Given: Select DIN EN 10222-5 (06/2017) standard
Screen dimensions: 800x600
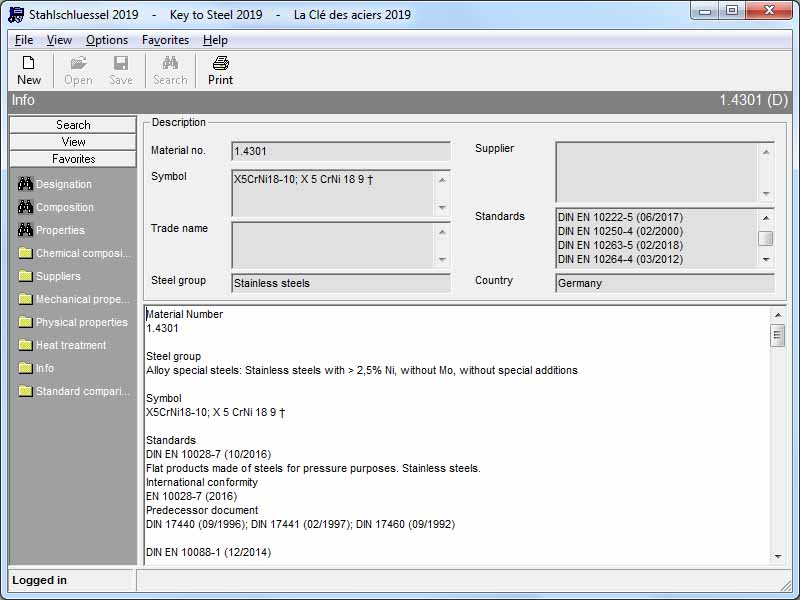Looking at the screenshot, I should (620, 217).
